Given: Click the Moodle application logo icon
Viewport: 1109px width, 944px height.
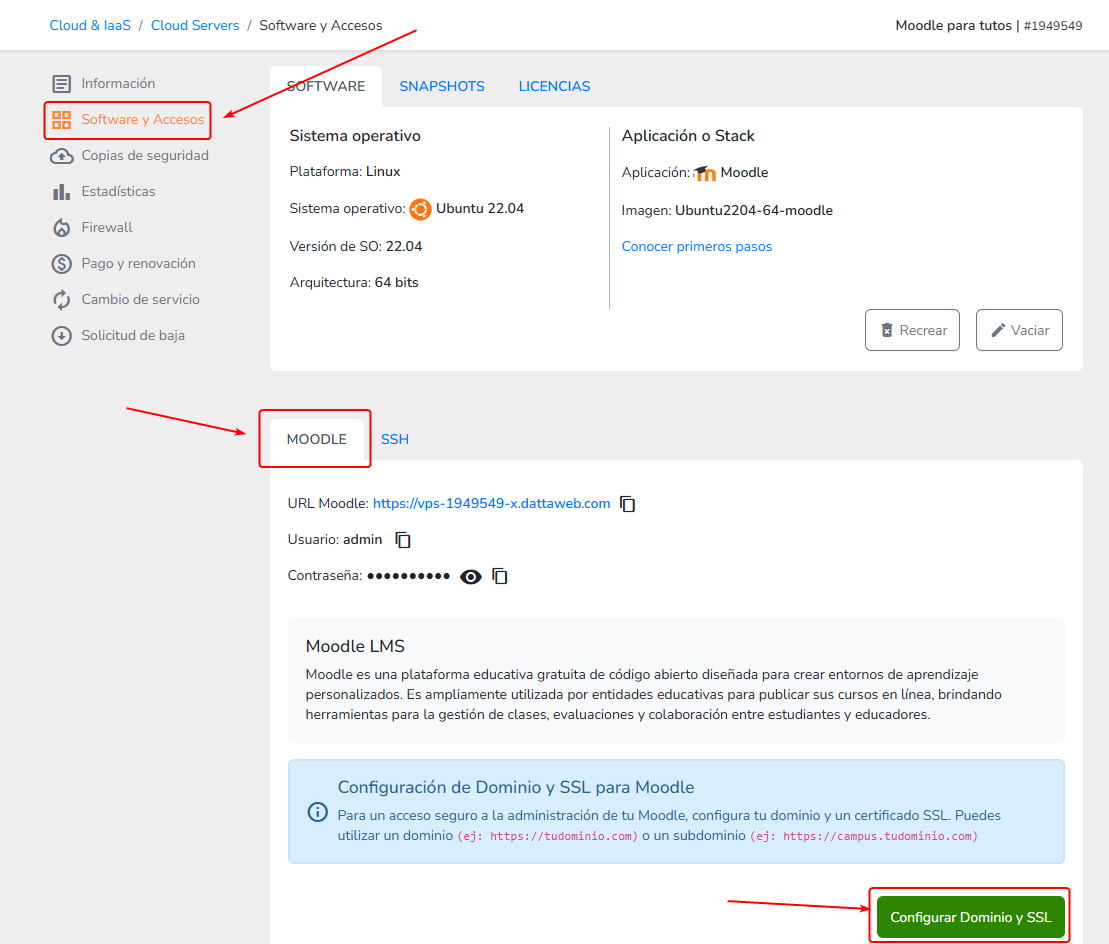Looking at the screenshot, I should [704, 173].
